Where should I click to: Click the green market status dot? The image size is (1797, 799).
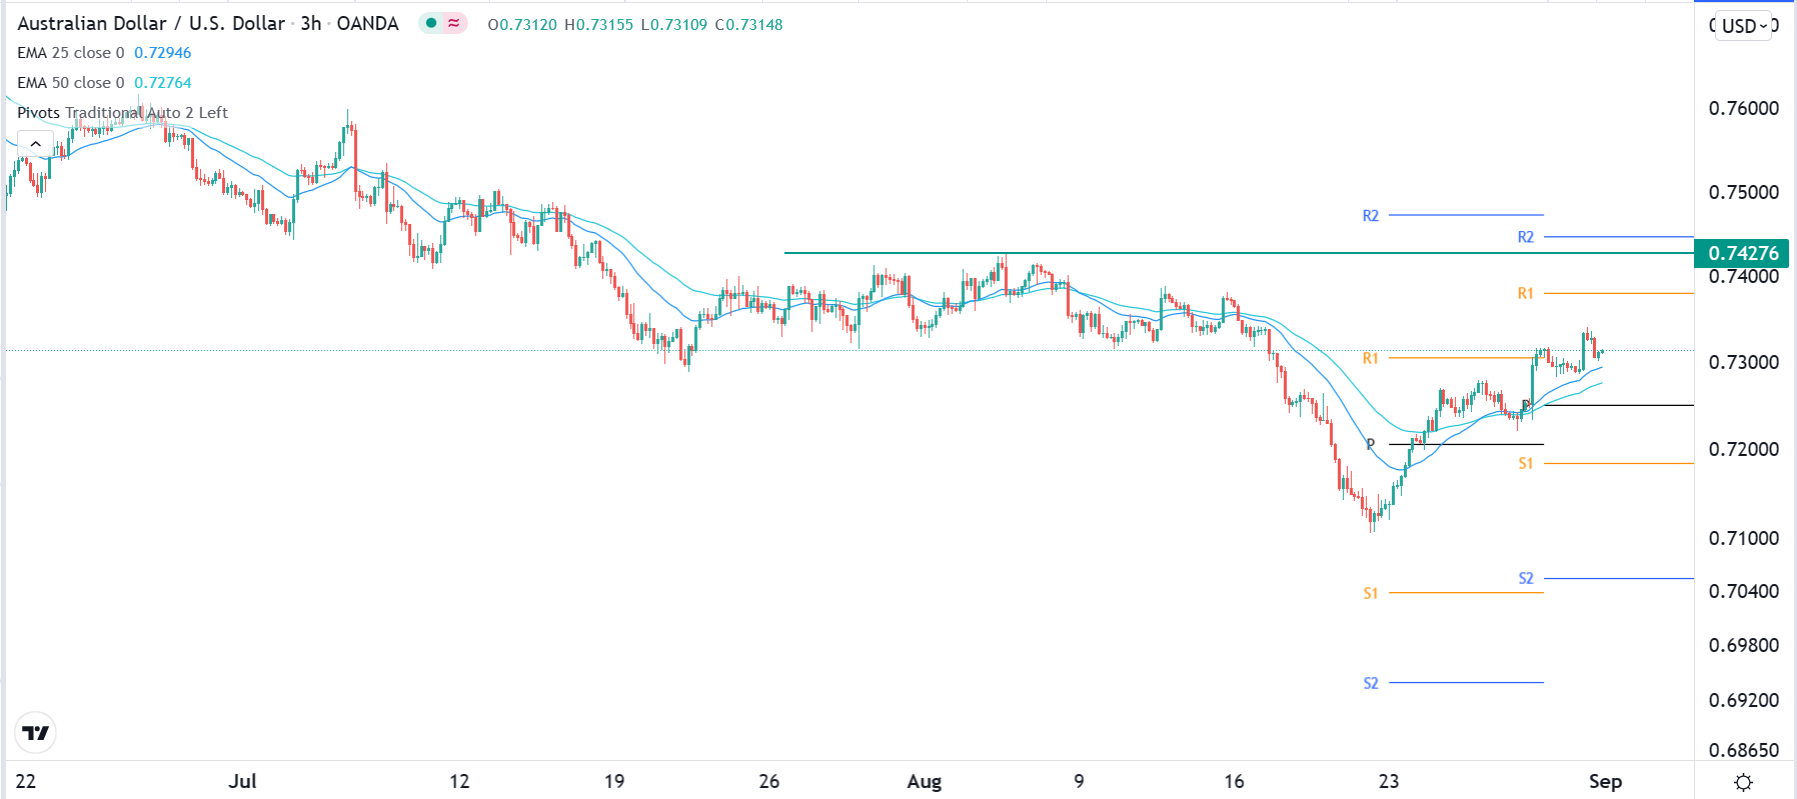[431, 23]
